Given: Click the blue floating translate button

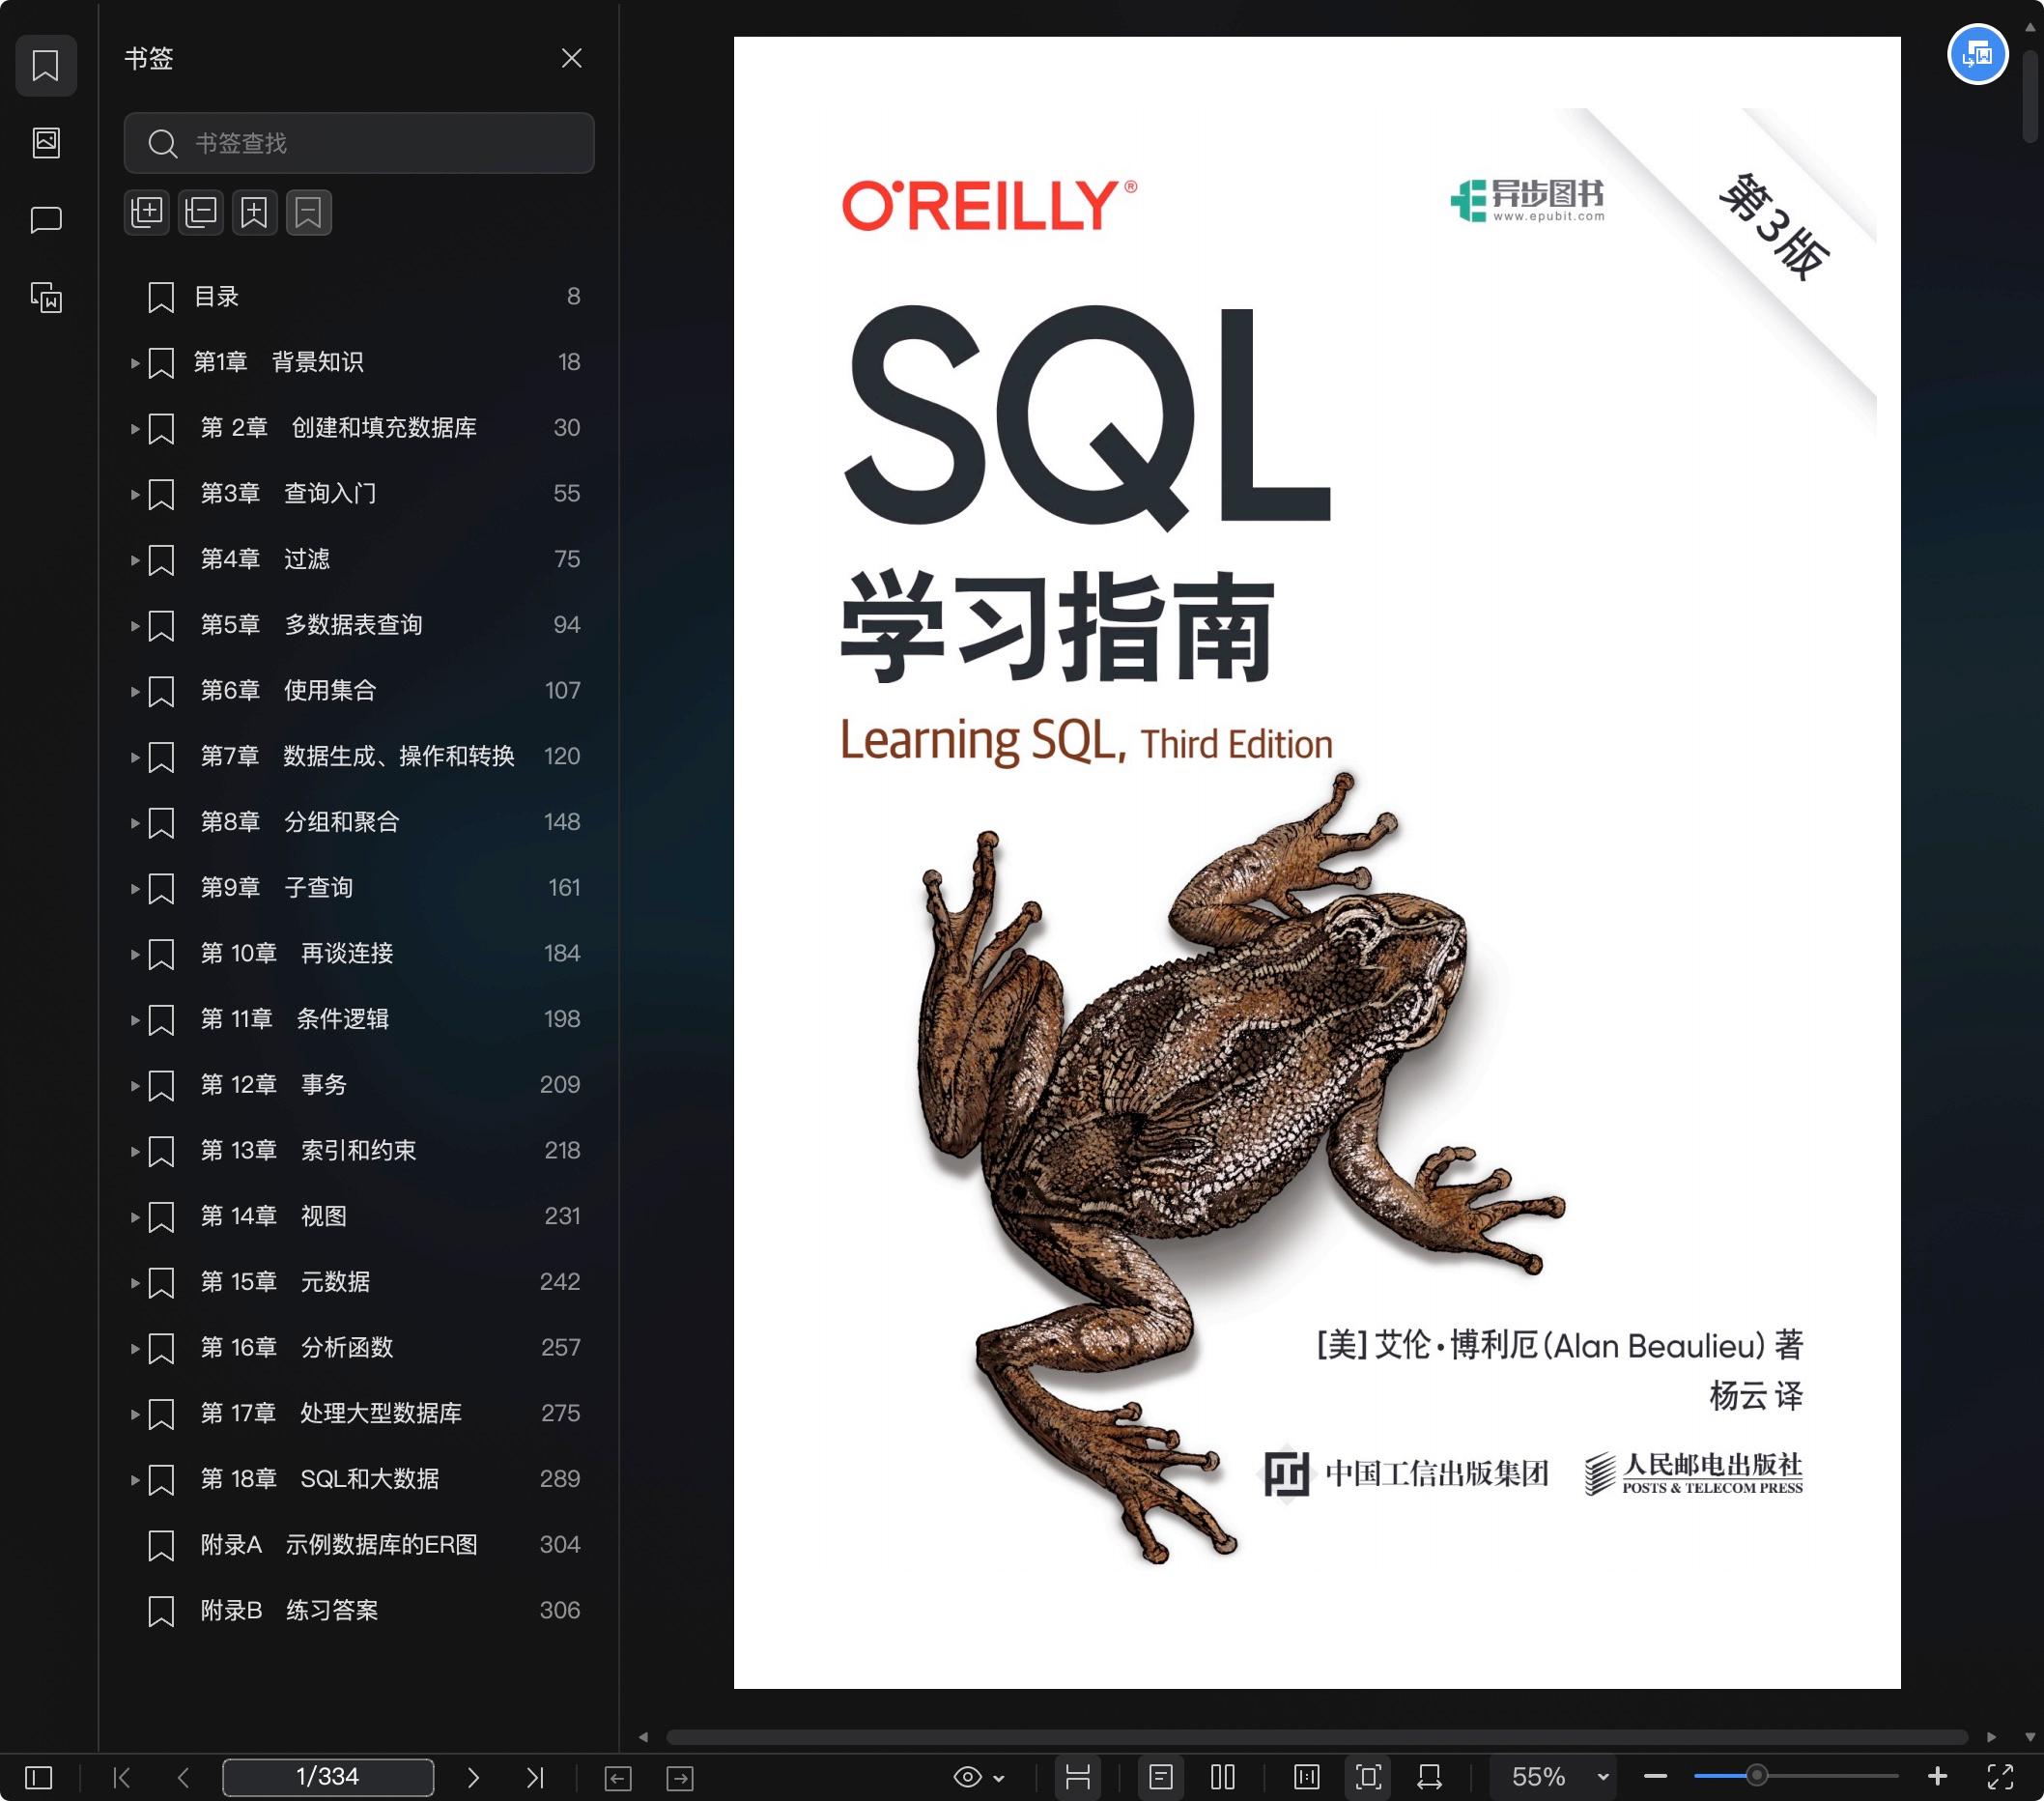Looking at the screenshot, I should coord(1977,54).
